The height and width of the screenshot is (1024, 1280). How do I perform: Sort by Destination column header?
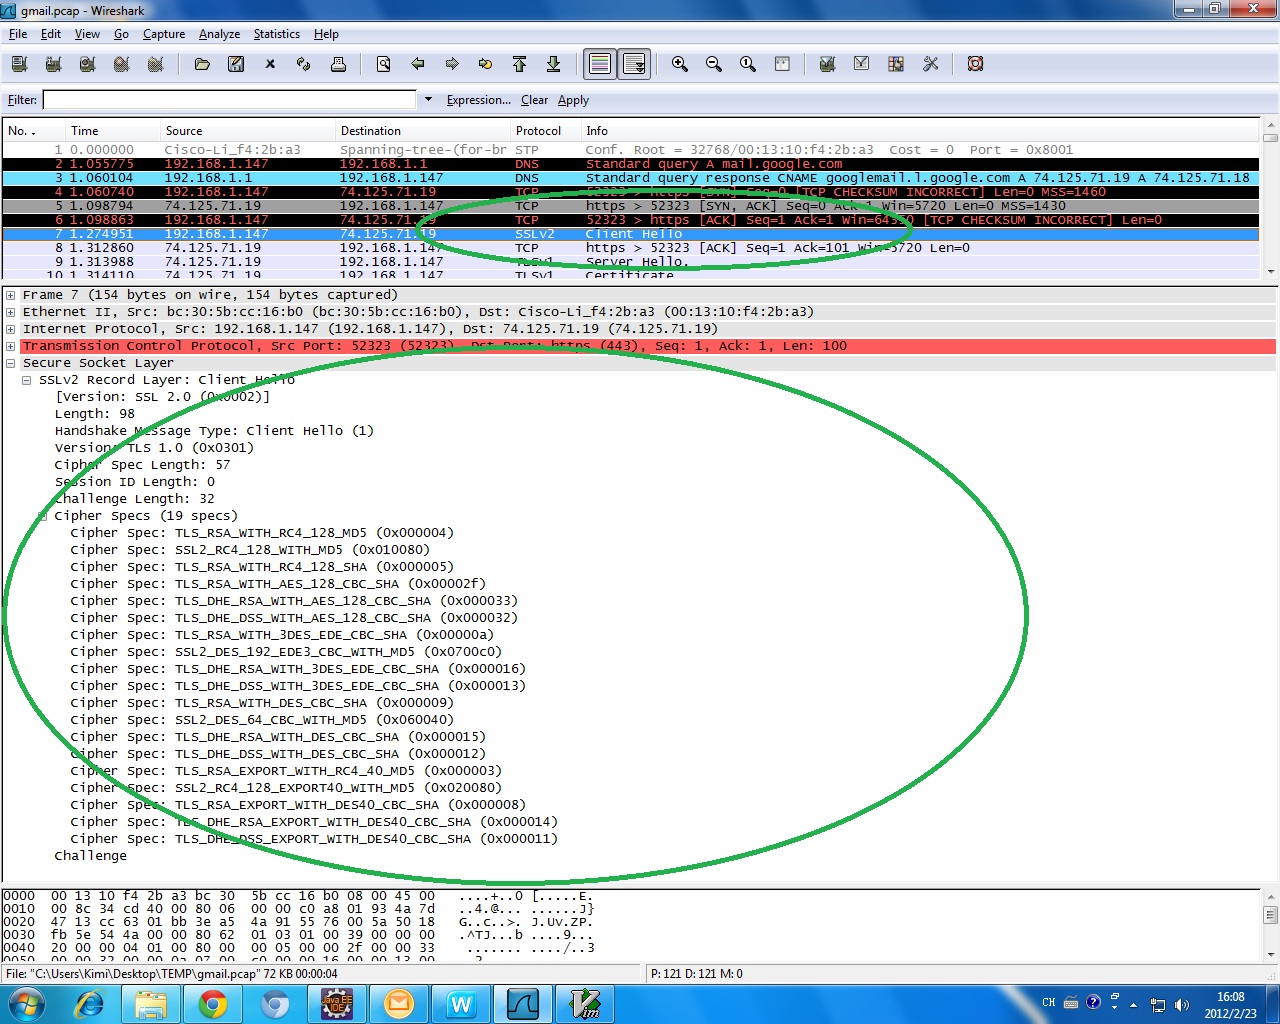(423, 131)
